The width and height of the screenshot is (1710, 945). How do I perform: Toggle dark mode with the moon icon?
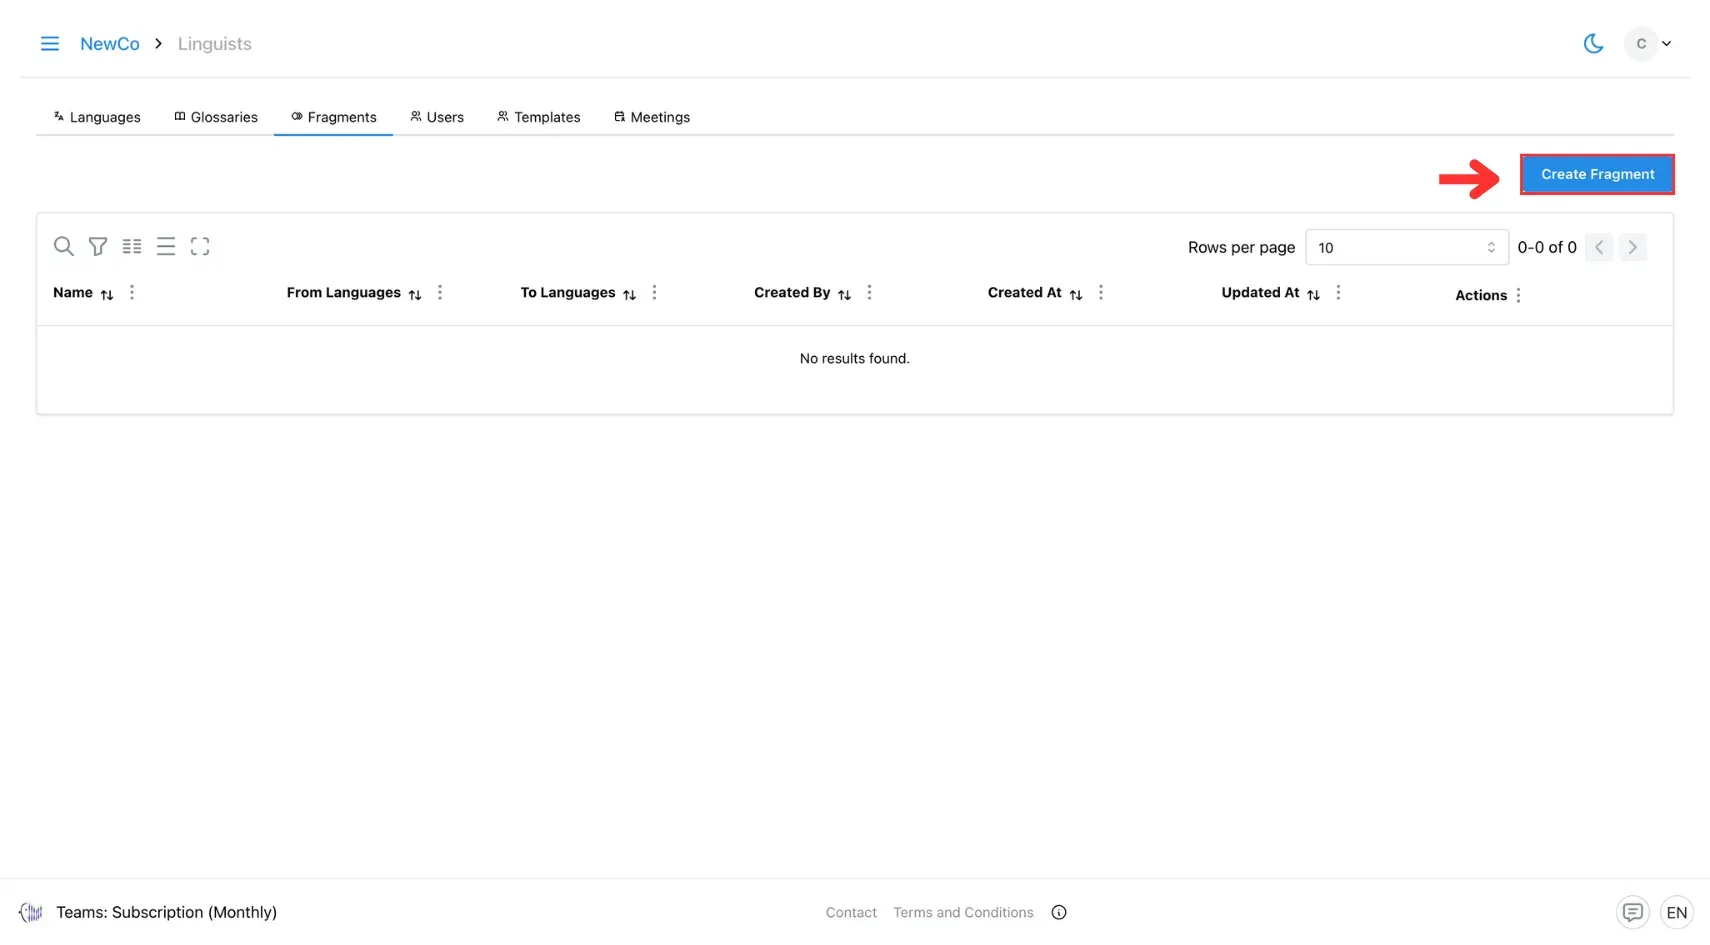tap(1593, 44)
